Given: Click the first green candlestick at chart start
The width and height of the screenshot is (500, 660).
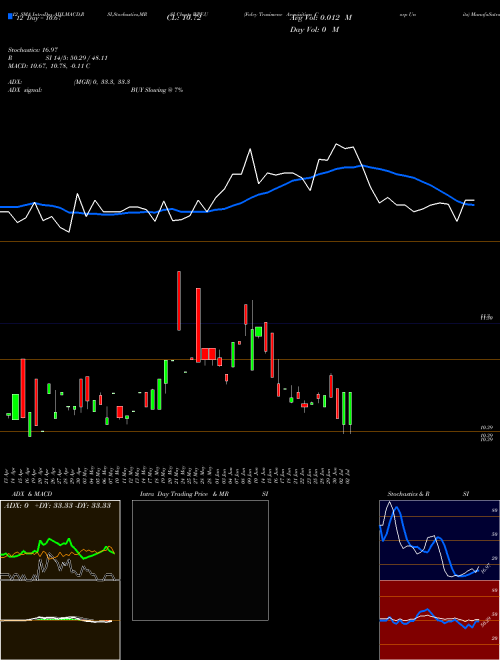Looking at the screenshot, I should (x=8, y=415).
